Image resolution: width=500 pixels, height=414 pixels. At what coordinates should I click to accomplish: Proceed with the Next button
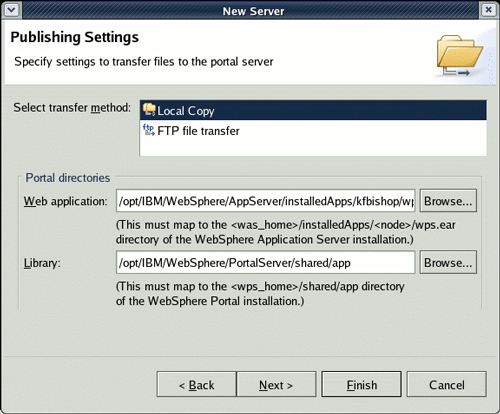pos(276,384)
